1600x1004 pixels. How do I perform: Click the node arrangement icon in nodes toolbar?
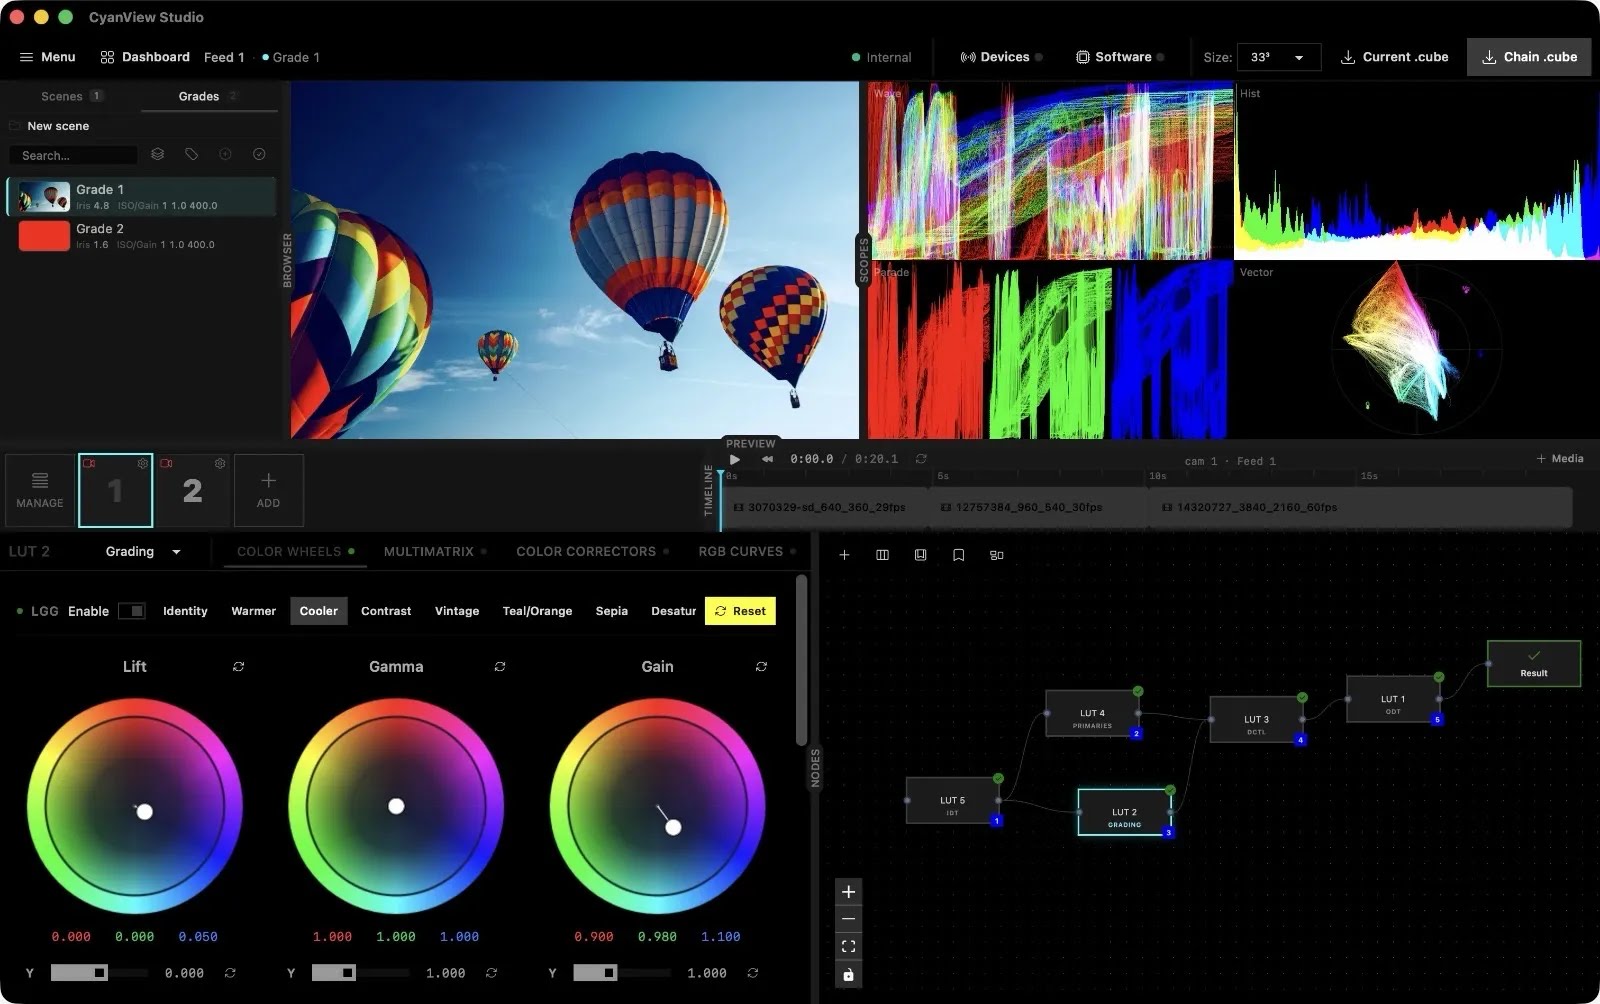pyautogui.click(x=996, y=555)
